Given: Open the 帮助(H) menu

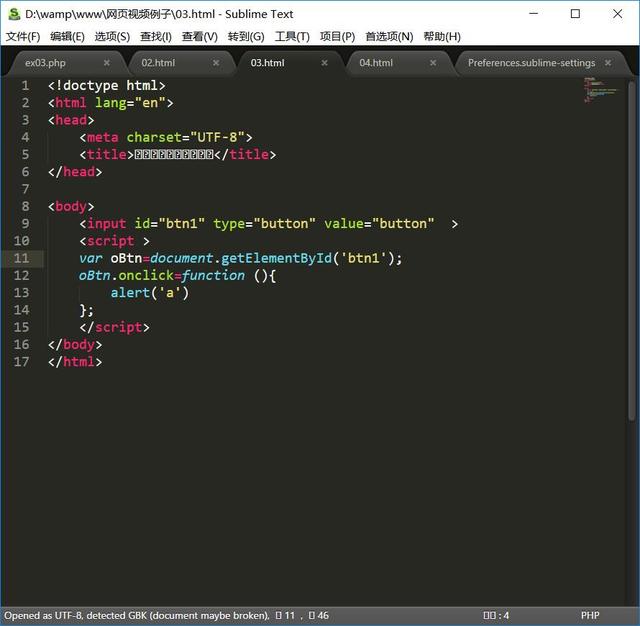Looking at the screenshot, I should click(442, 37).
